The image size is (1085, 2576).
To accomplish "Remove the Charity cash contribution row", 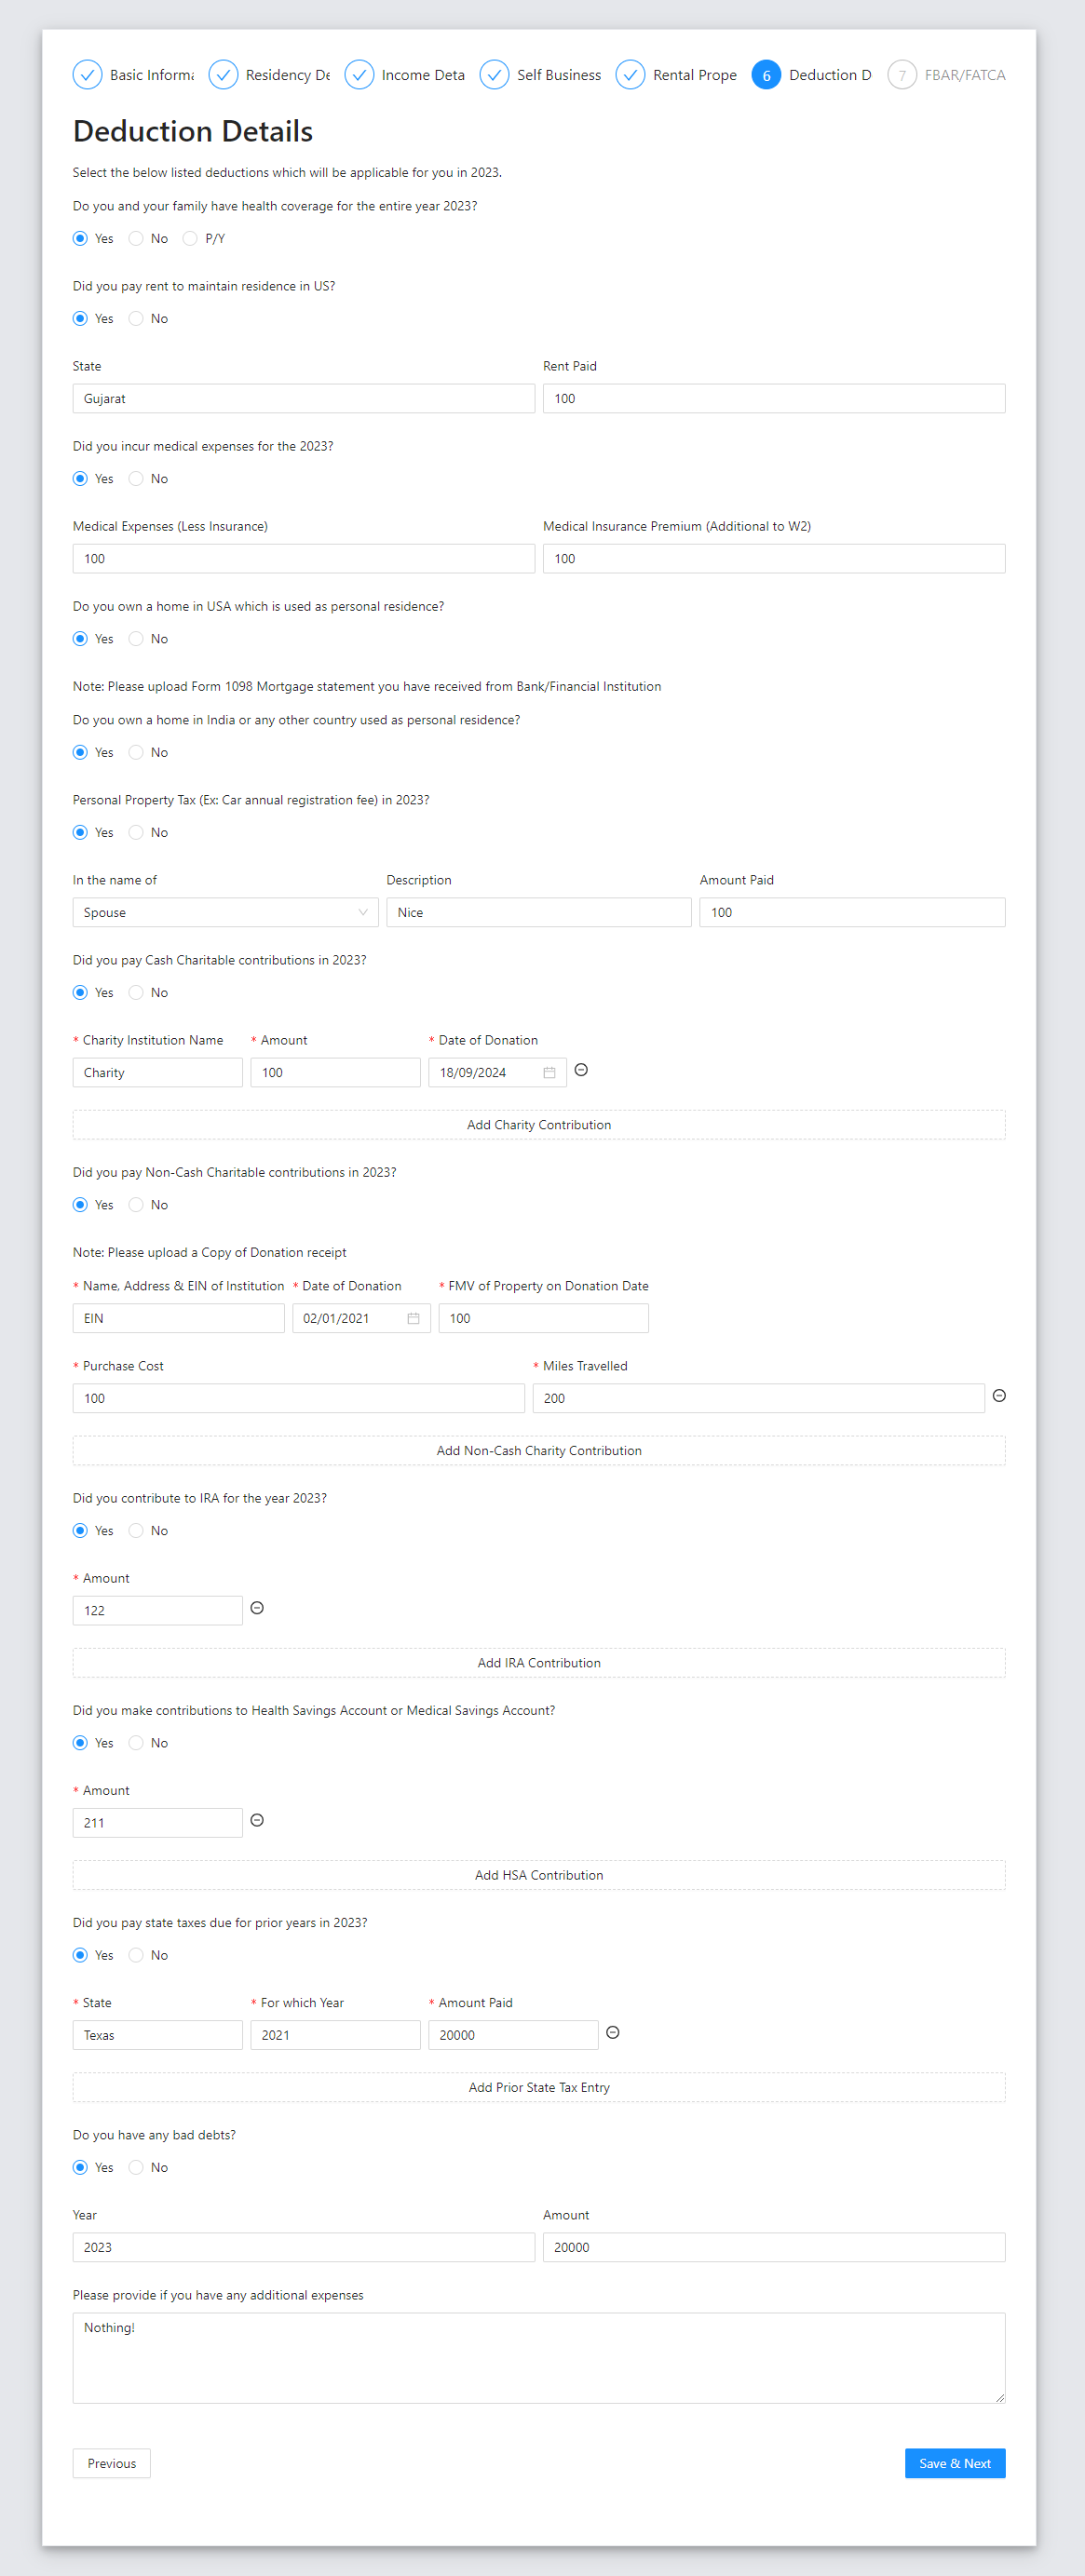I will 581,1070.
